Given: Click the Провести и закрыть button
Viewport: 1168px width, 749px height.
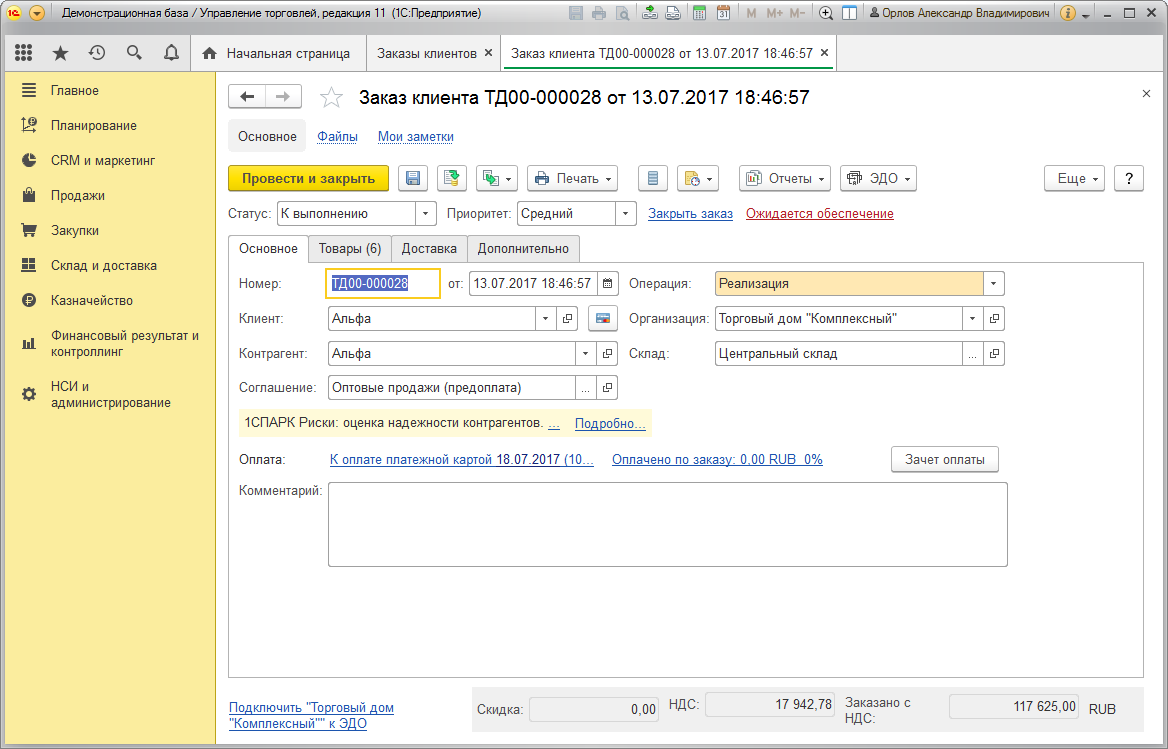Looking at the screenshot, I should 308,179.
